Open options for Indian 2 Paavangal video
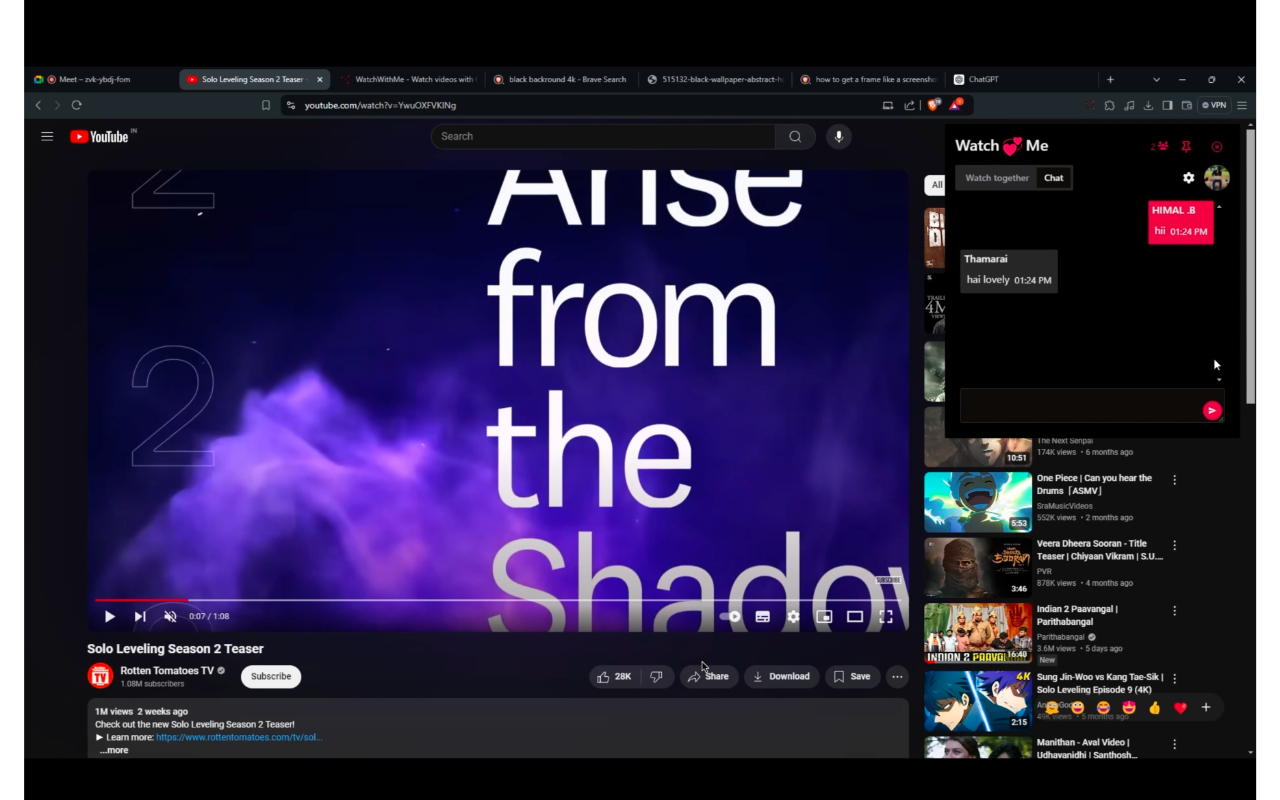This screenshot has height=800, width=1280. coord(1175,611)
